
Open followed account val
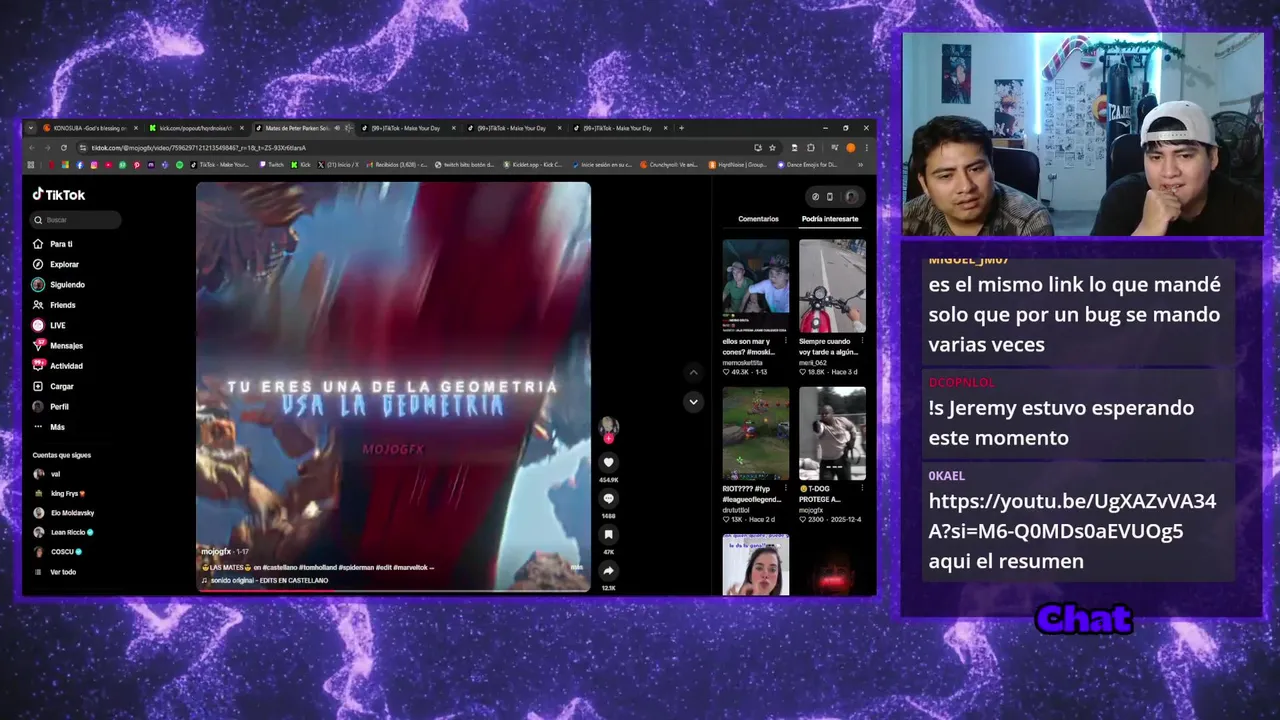click(47, 474)
